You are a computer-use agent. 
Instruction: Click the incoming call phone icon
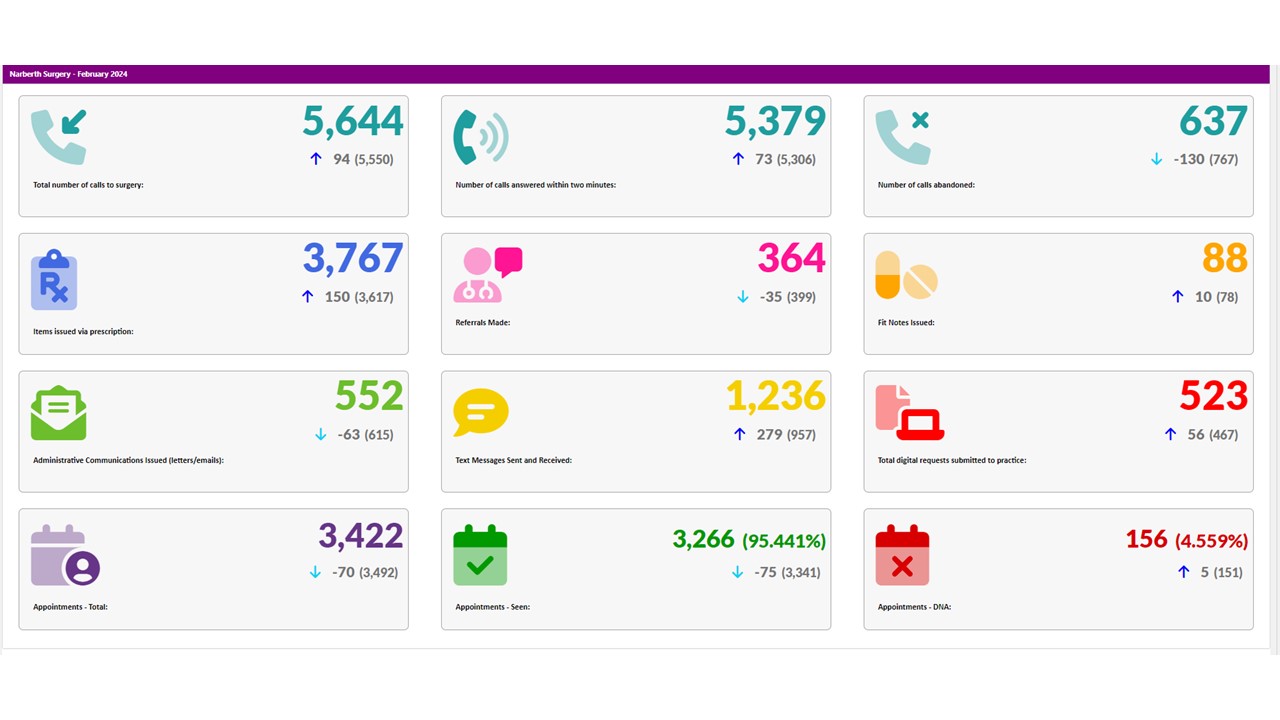[59, 136]
